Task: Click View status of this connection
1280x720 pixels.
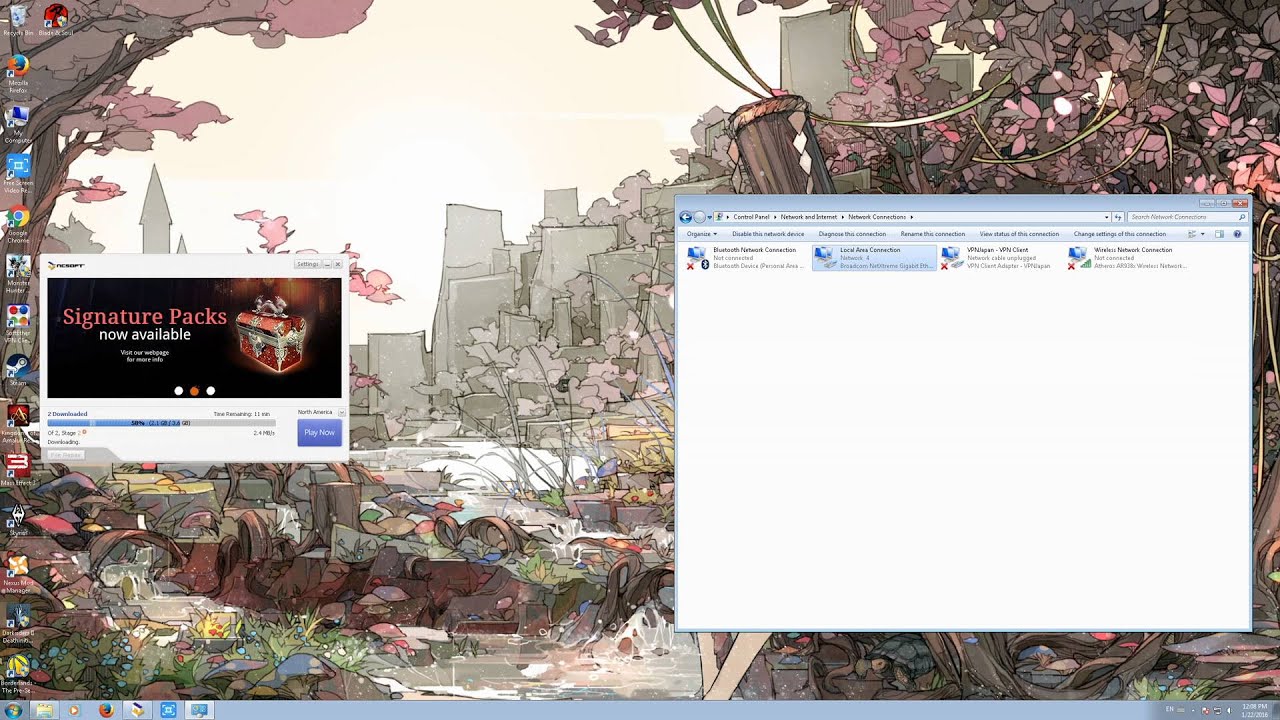Action: [1019, 234]
